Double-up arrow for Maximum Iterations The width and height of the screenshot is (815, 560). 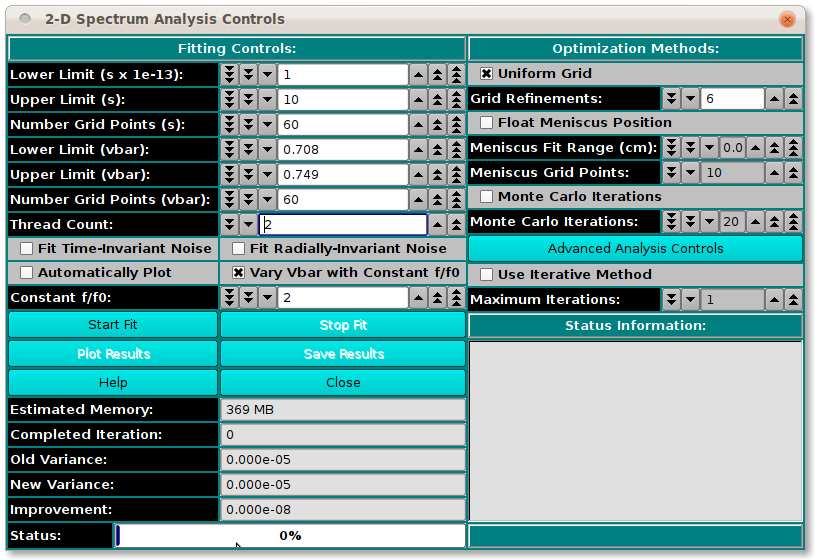[x=793, y=300]
